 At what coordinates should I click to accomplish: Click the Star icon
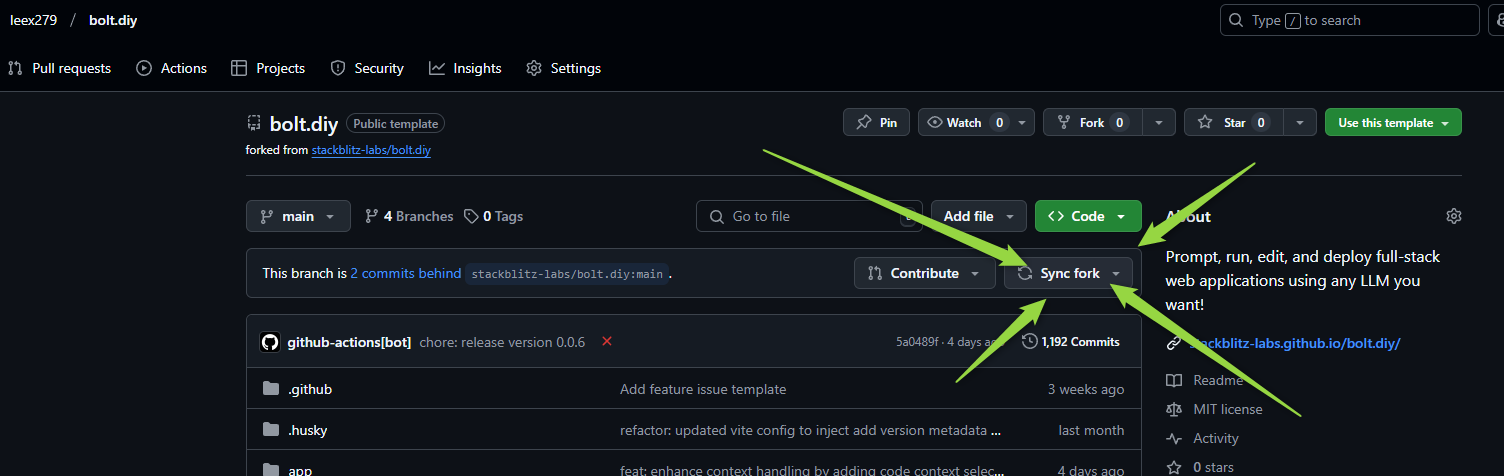click(x=1205, y=122)
